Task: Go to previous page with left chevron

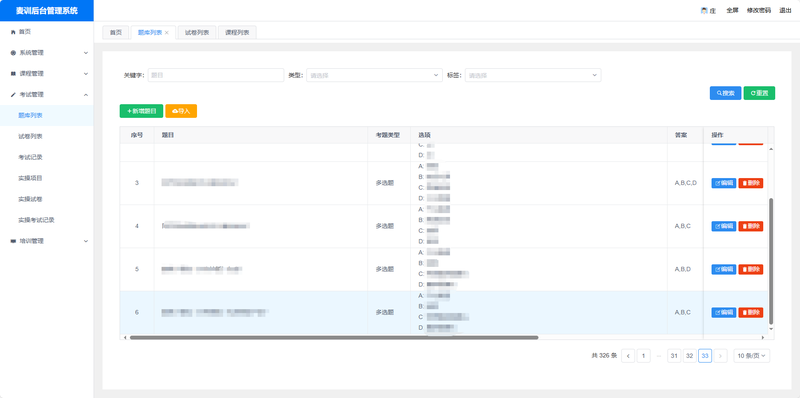Action: [x=628, y=356]
